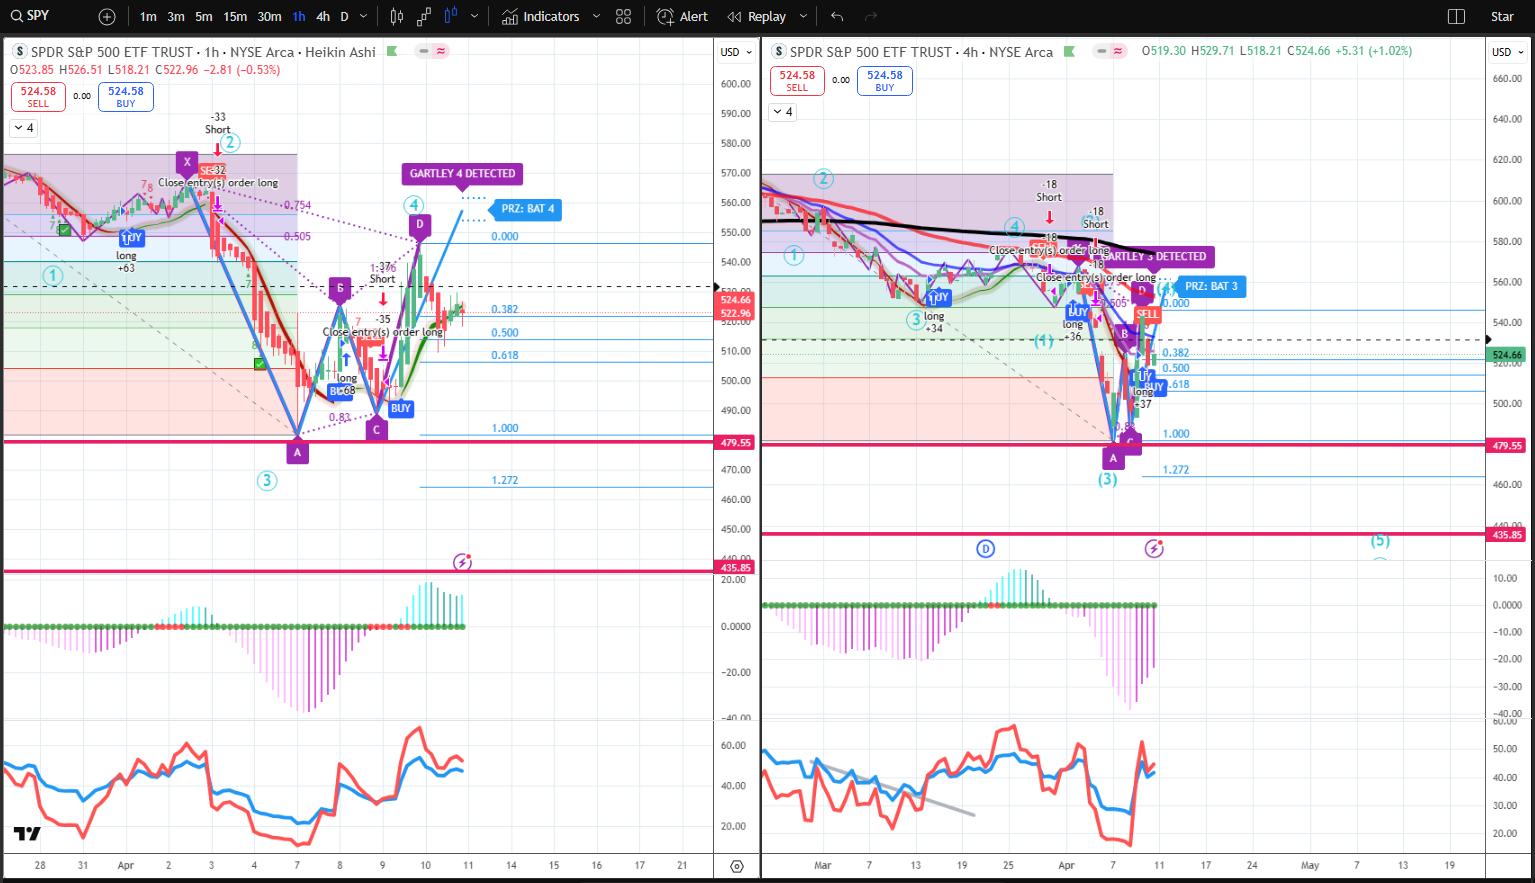This screenshot has width=1535, height=883.
Task: Open left chart settings gear in the time axis corner
Action: point(737,866)
